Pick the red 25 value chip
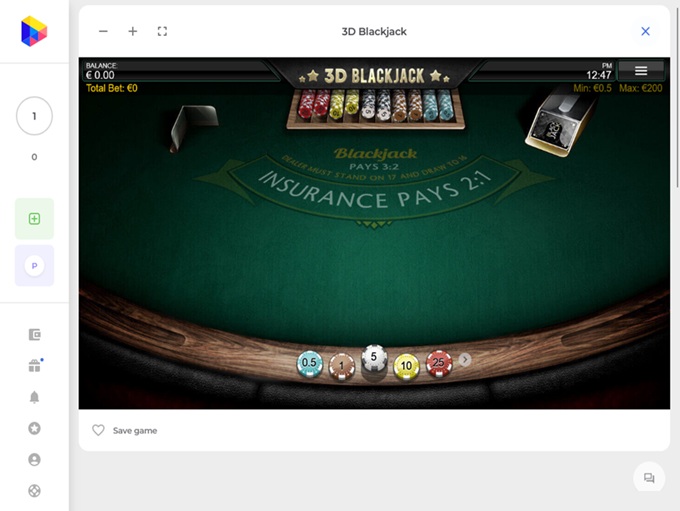 tap(437, 363)
